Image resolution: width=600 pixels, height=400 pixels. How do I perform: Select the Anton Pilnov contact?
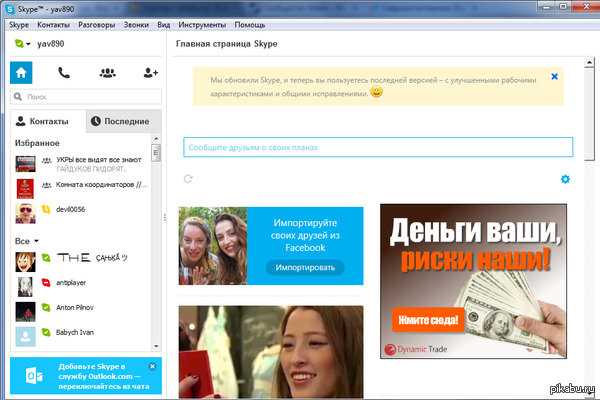(x=81, y=312)
